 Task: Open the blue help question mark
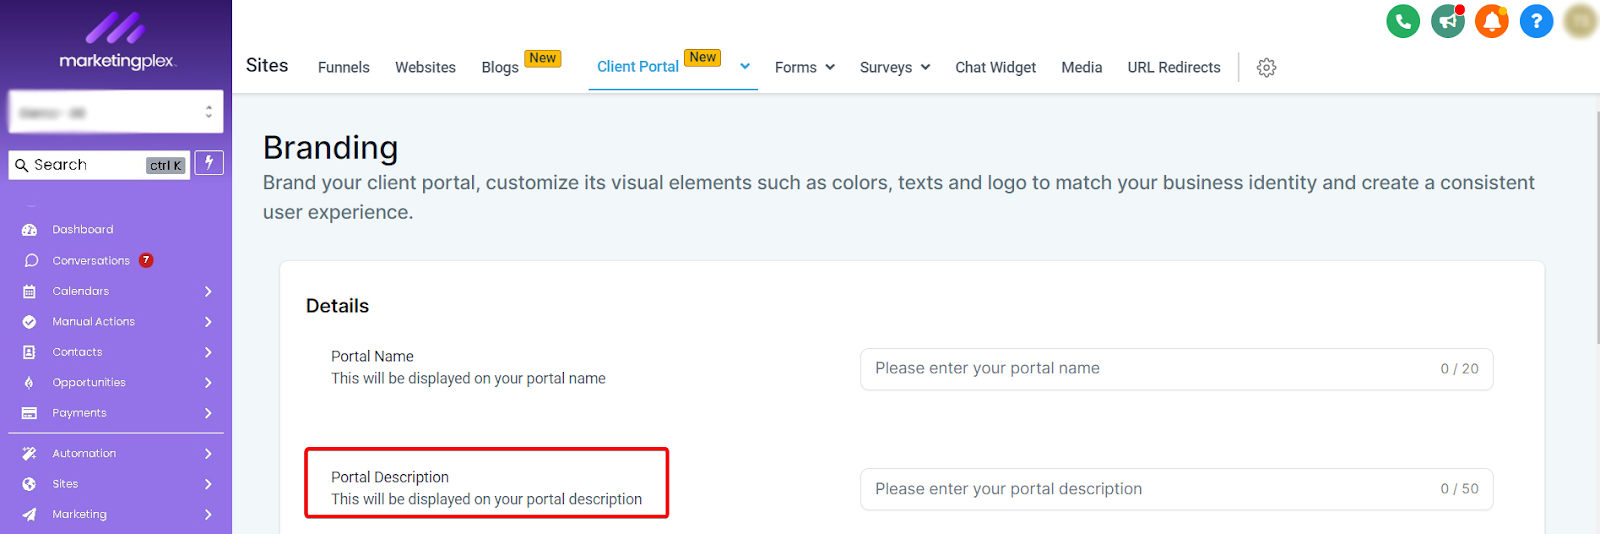click(x=1536, y=21)
